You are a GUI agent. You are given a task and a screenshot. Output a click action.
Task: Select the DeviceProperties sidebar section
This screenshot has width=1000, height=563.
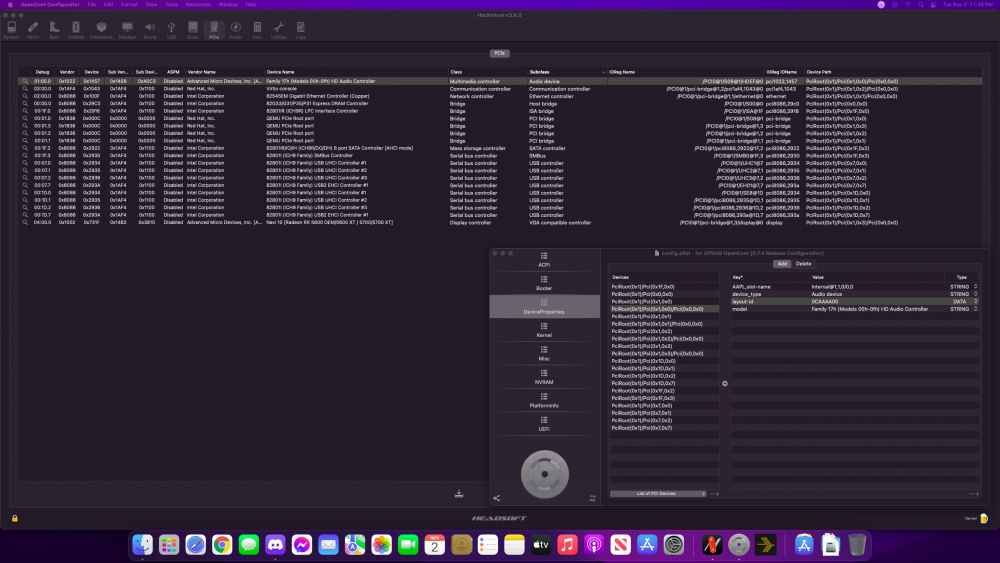(544, 307)
